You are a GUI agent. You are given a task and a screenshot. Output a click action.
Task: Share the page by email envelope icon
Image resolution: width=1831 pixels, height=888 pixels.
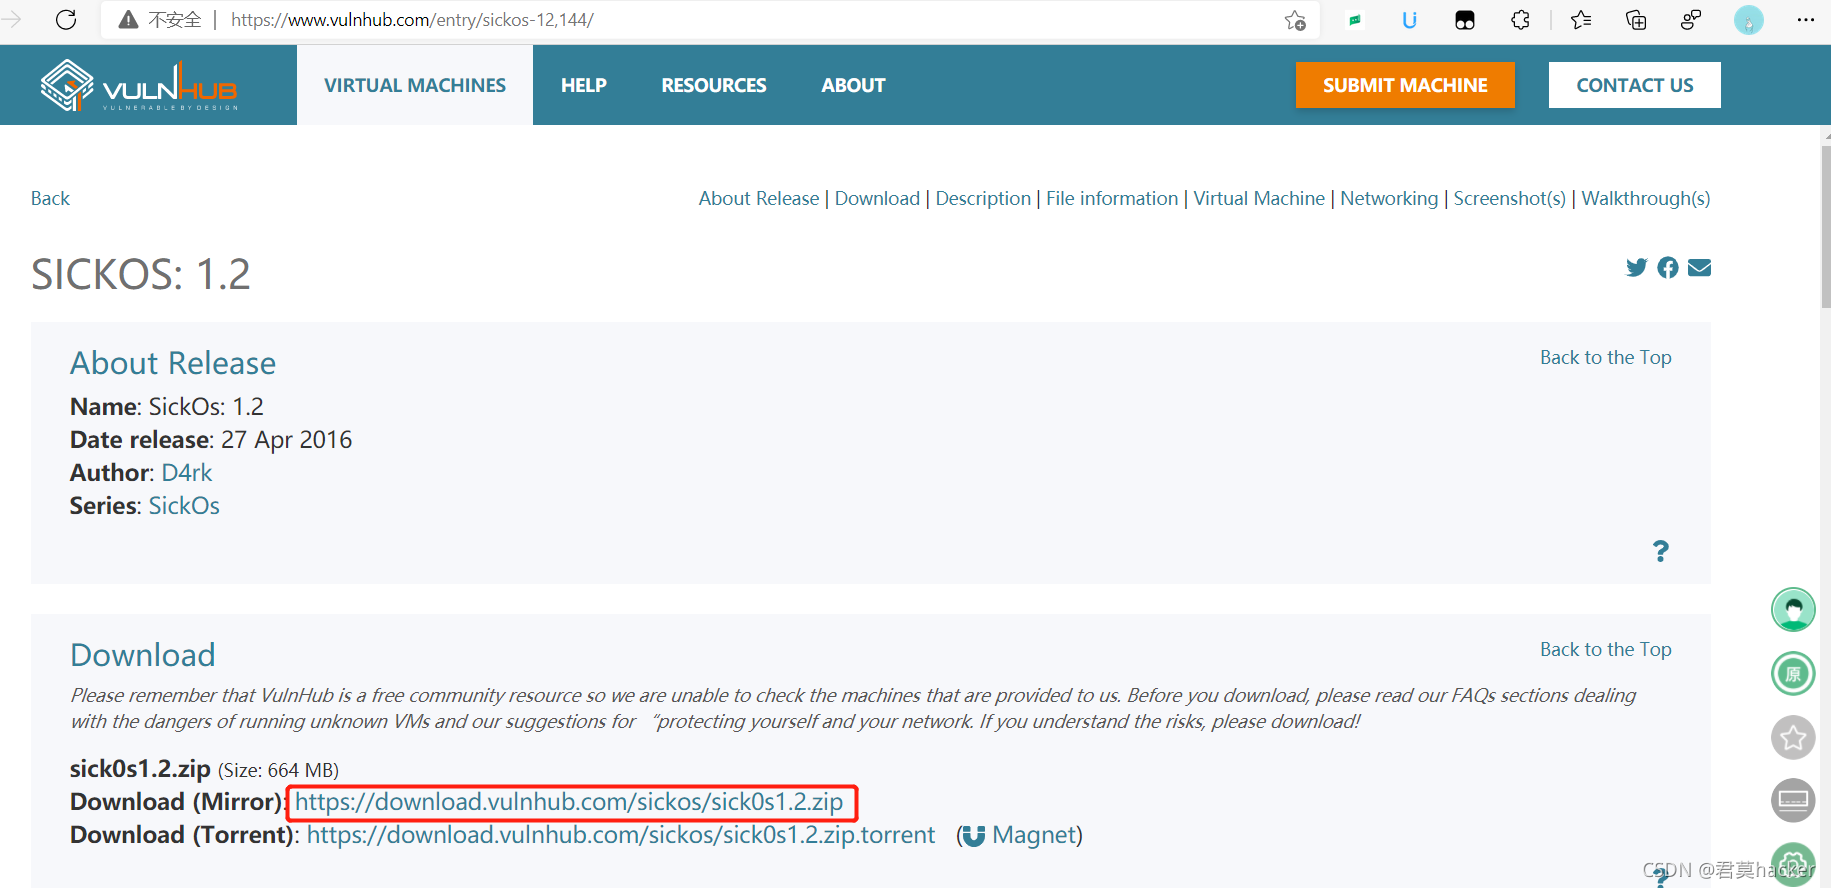click(x=1699, y=267)
